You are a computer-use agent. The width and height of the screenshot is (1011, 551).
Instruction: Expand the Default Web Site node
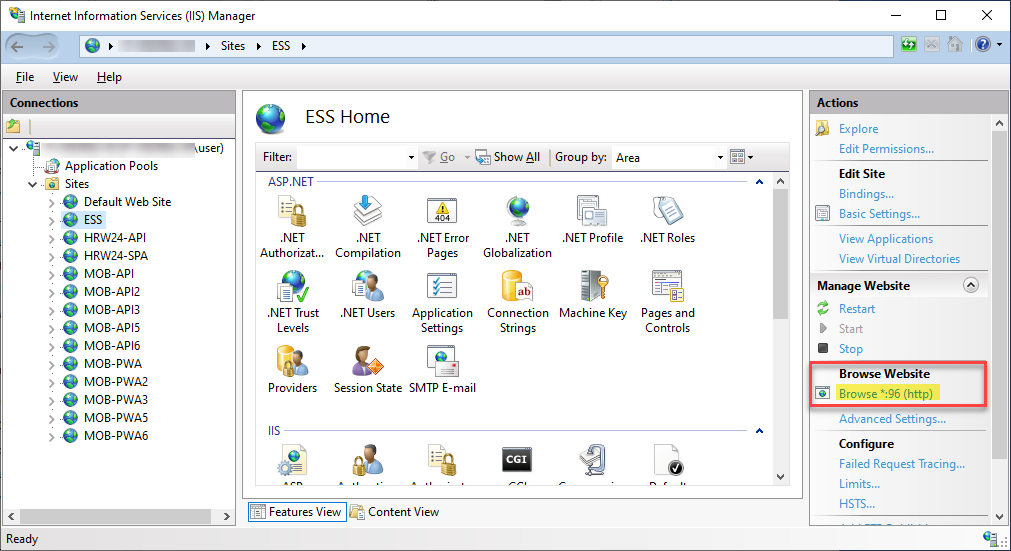coord(52,202)
